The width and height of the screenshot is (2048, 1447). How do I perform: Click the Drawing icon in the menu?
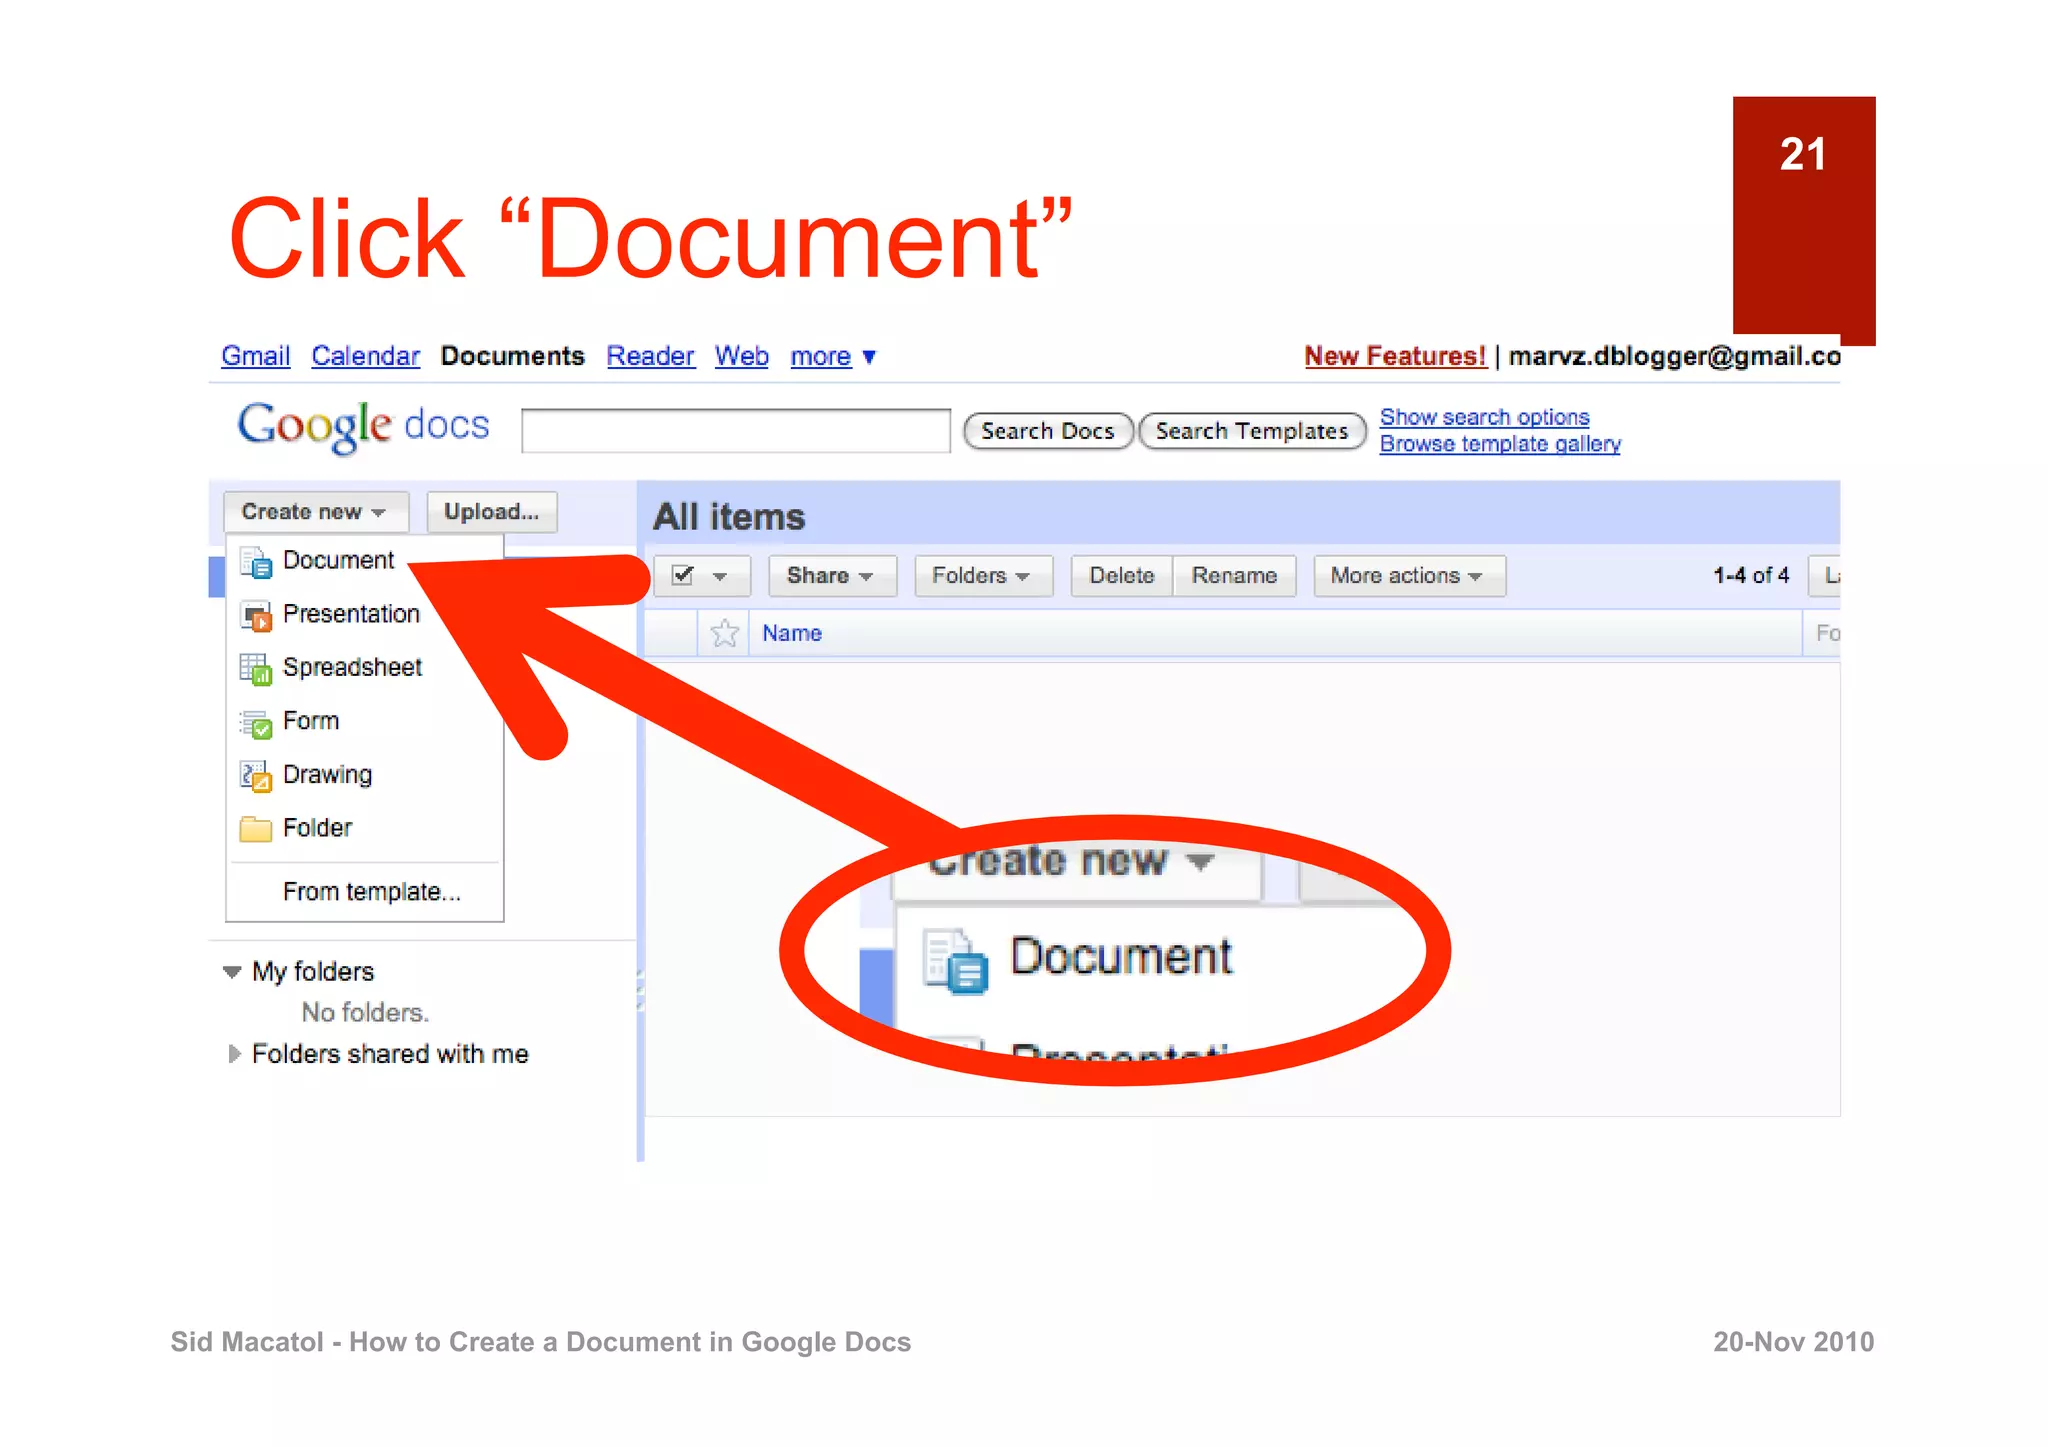click(256, 776)
